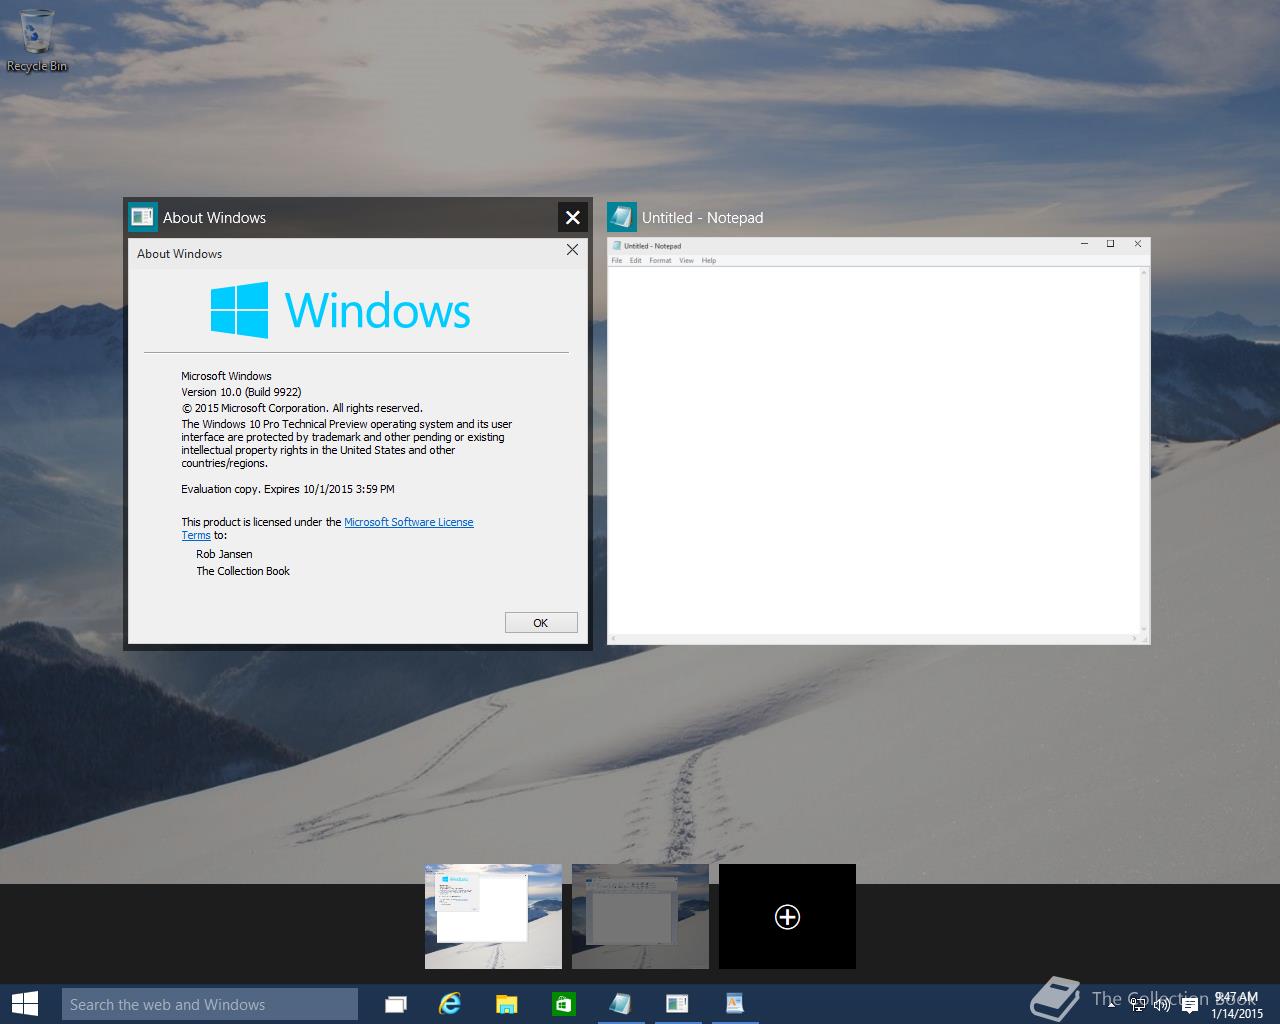Switch to the first virtual desktop thumbnail
This screenshot has width=1280, height=1024.
[493, 916]
